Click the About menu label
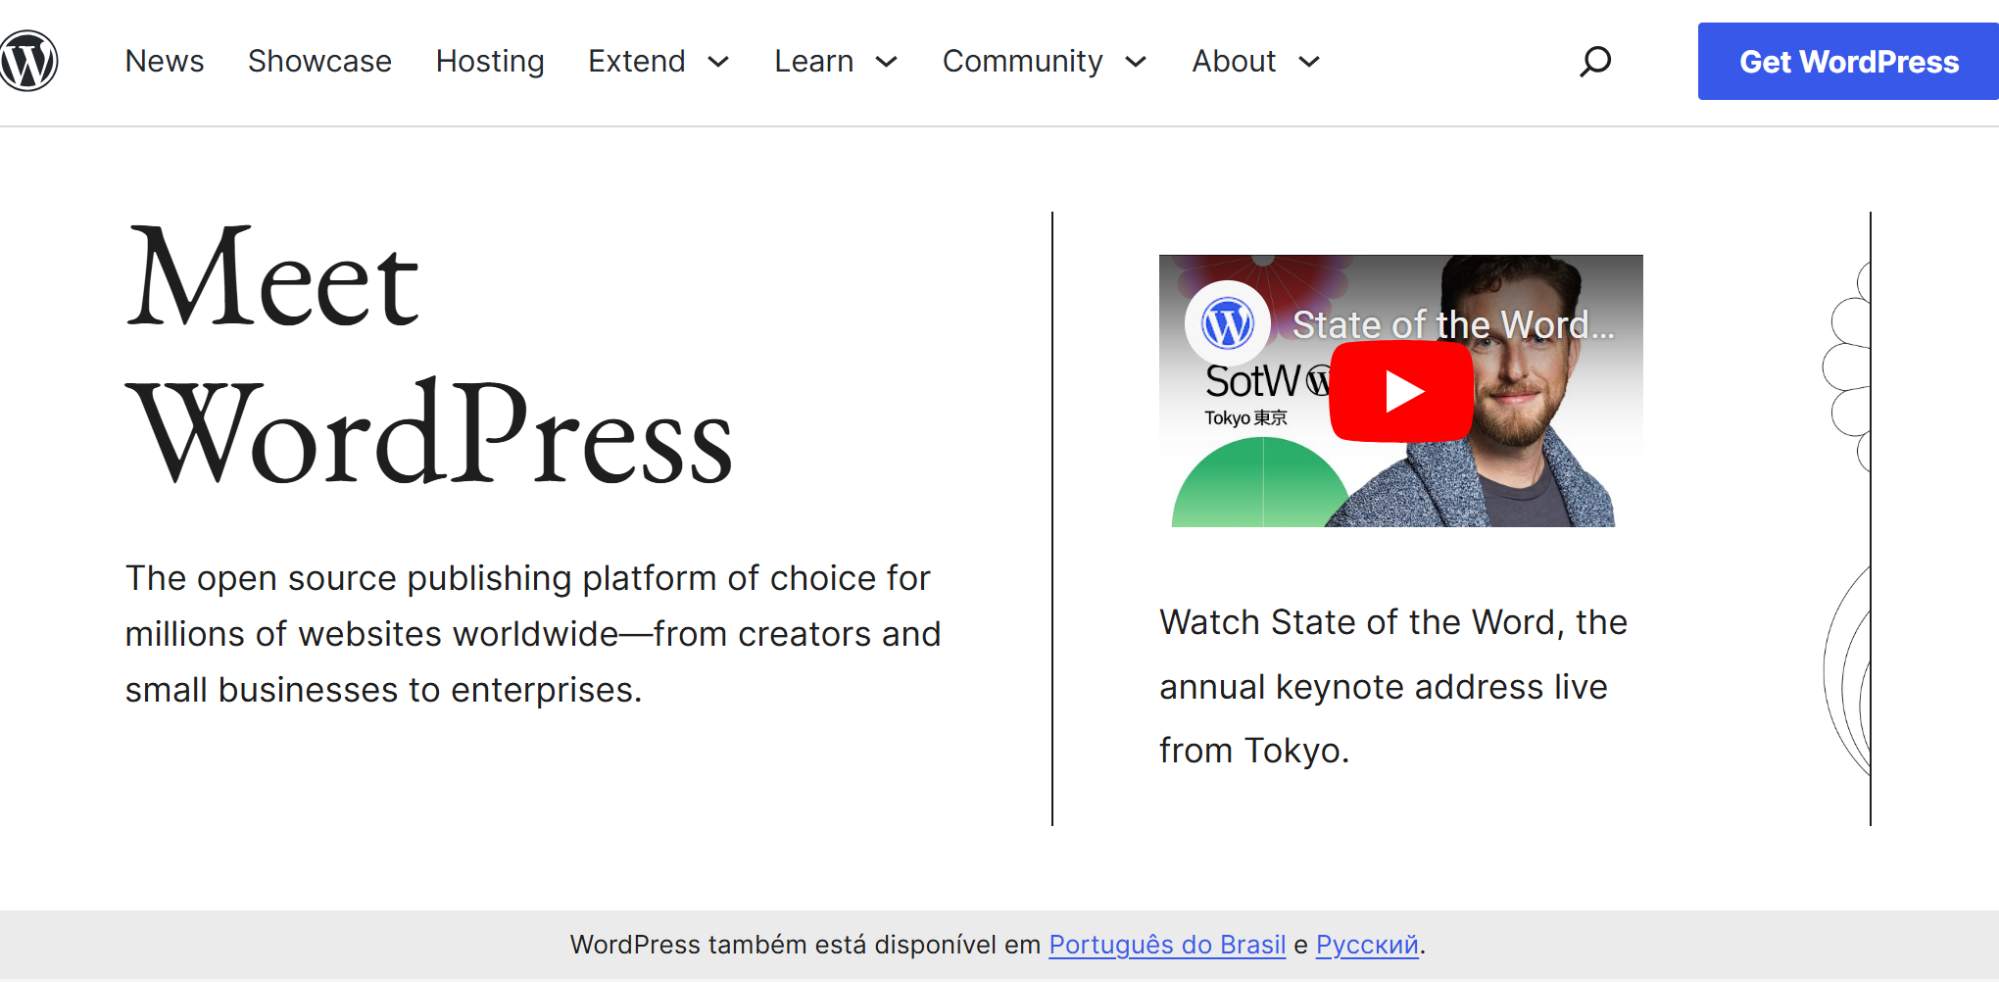 click(1234, 61)
